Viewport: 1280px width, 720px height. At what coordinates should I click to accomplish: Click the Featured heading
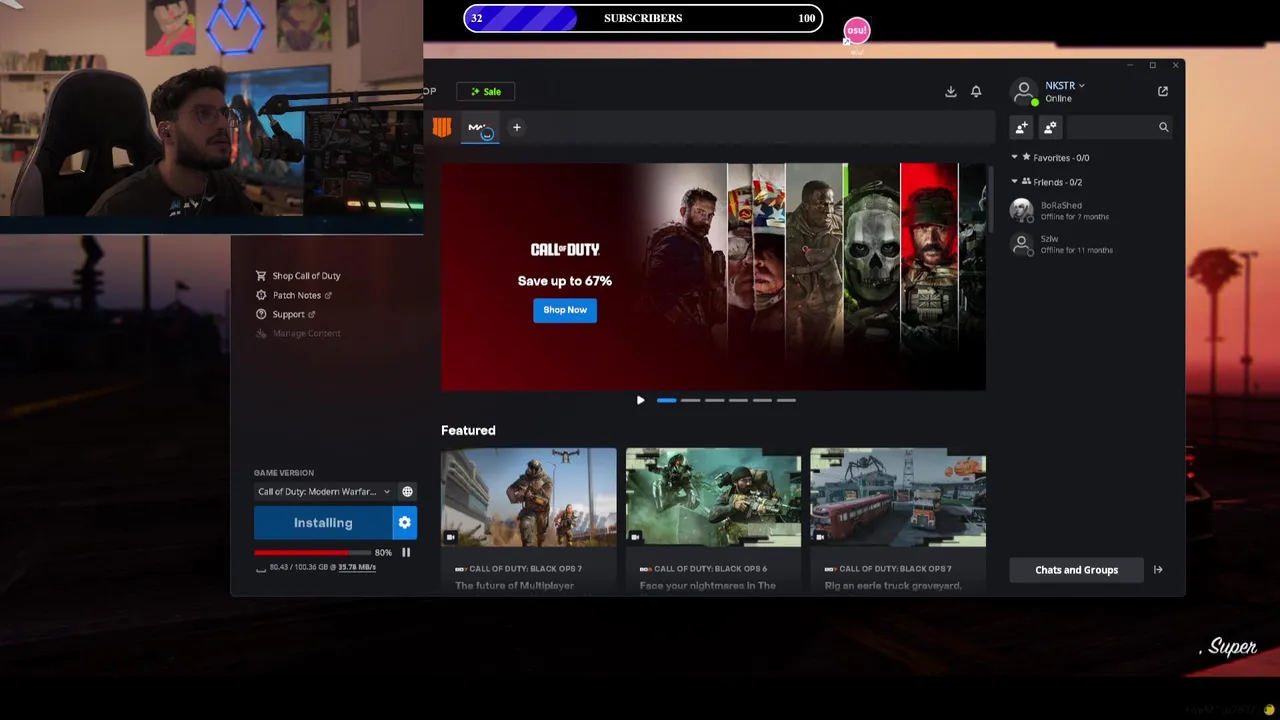pos(468,430)
